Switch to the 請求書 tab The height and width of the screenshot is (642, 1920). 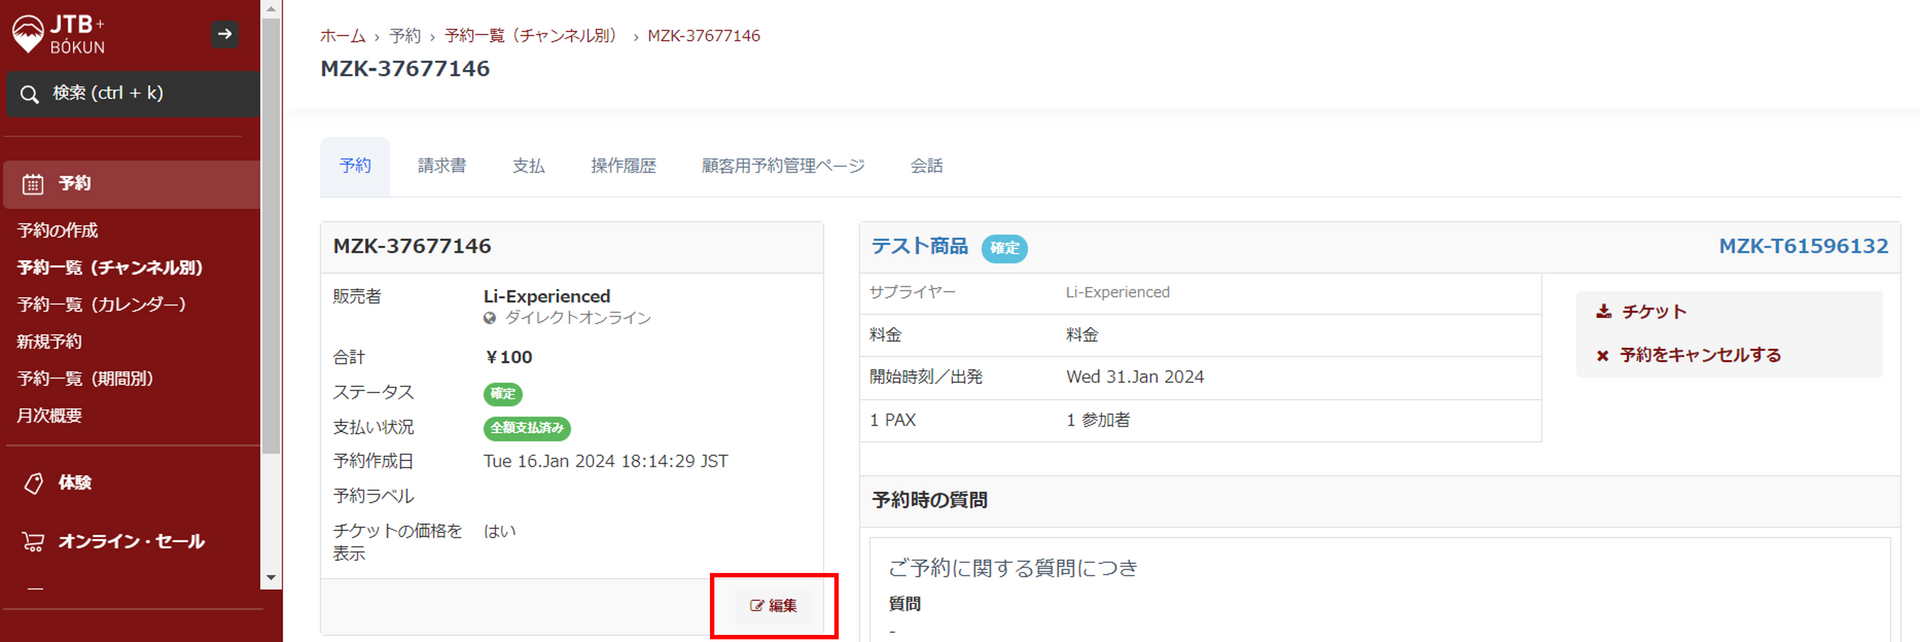441,166
